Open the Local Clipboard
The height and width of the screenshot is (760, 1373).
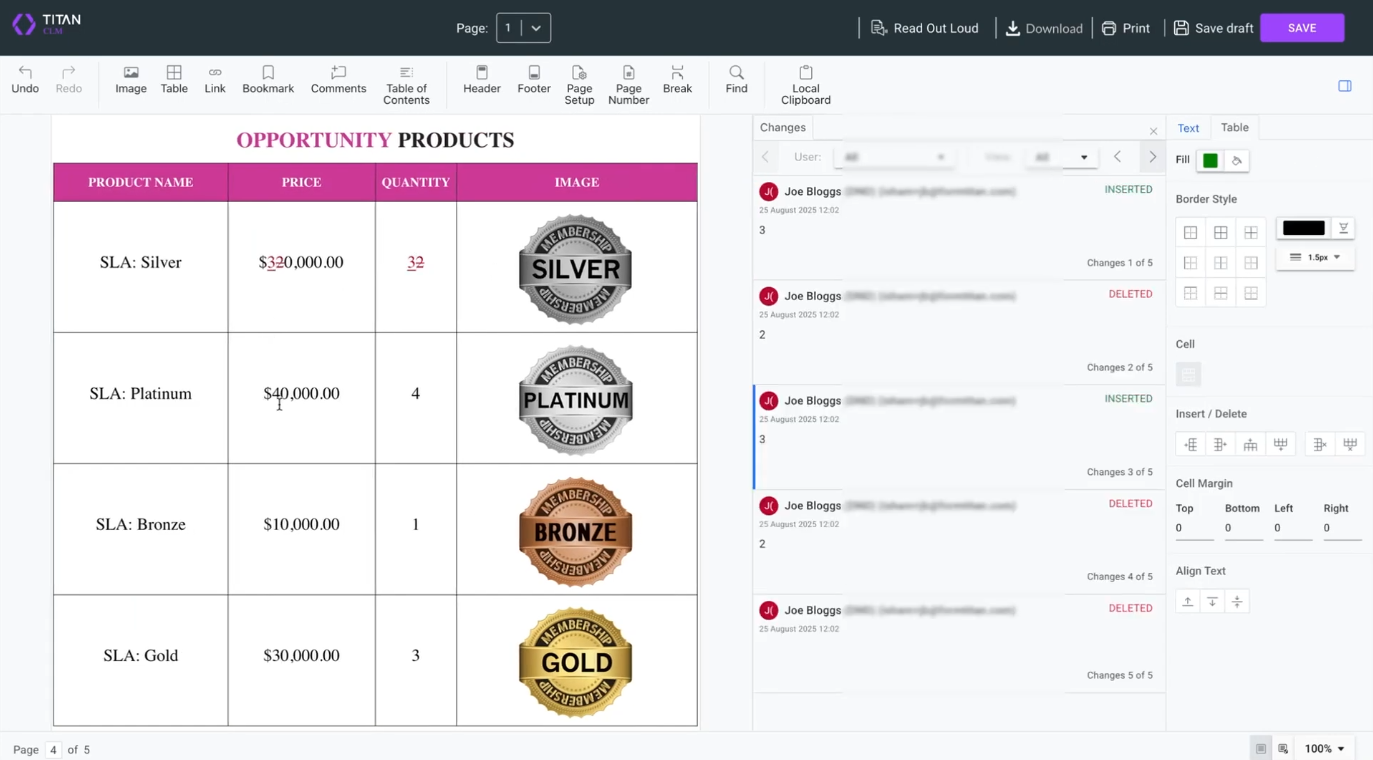tap(805, 84)
